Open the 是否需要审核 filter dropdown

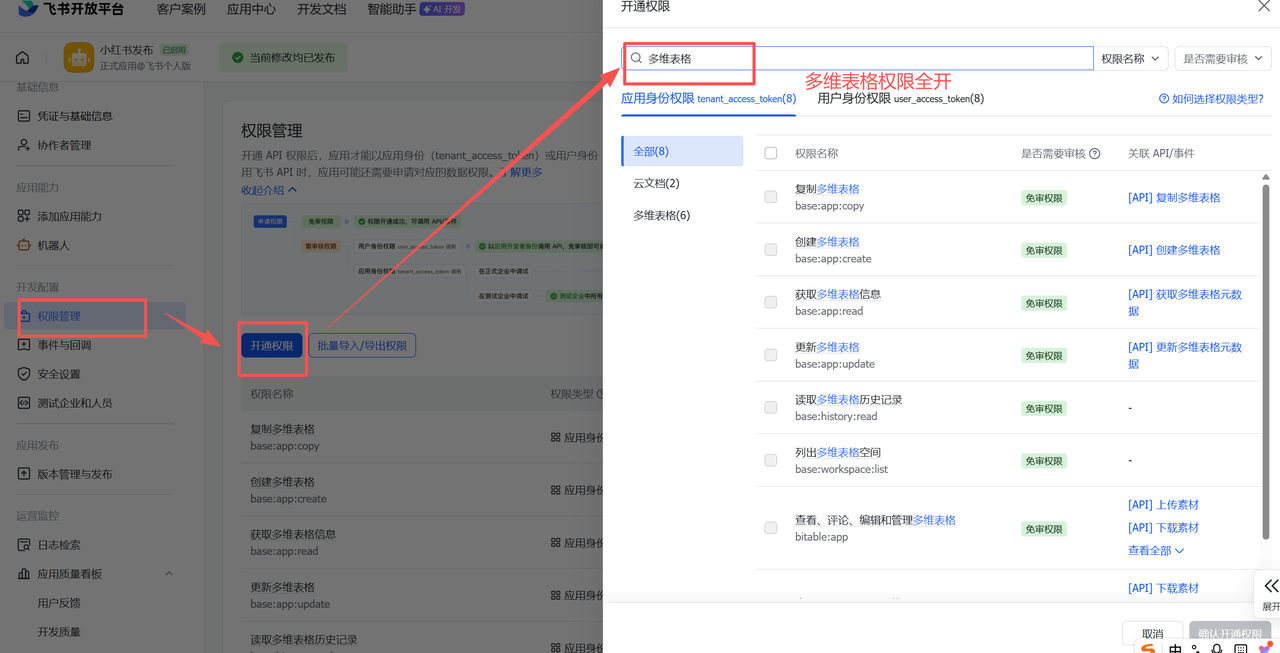1224,58
